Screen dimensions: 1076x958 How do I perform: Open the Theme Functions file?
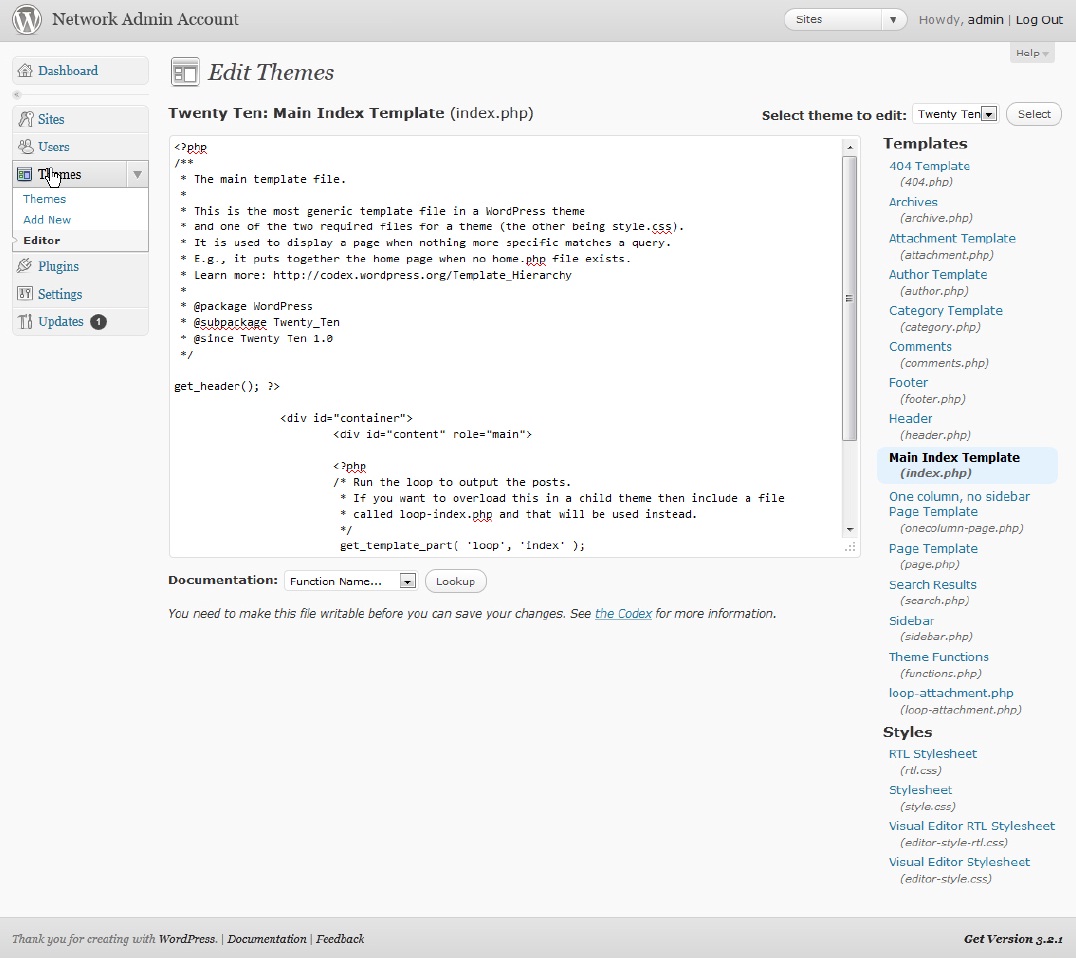click(938, 657)
